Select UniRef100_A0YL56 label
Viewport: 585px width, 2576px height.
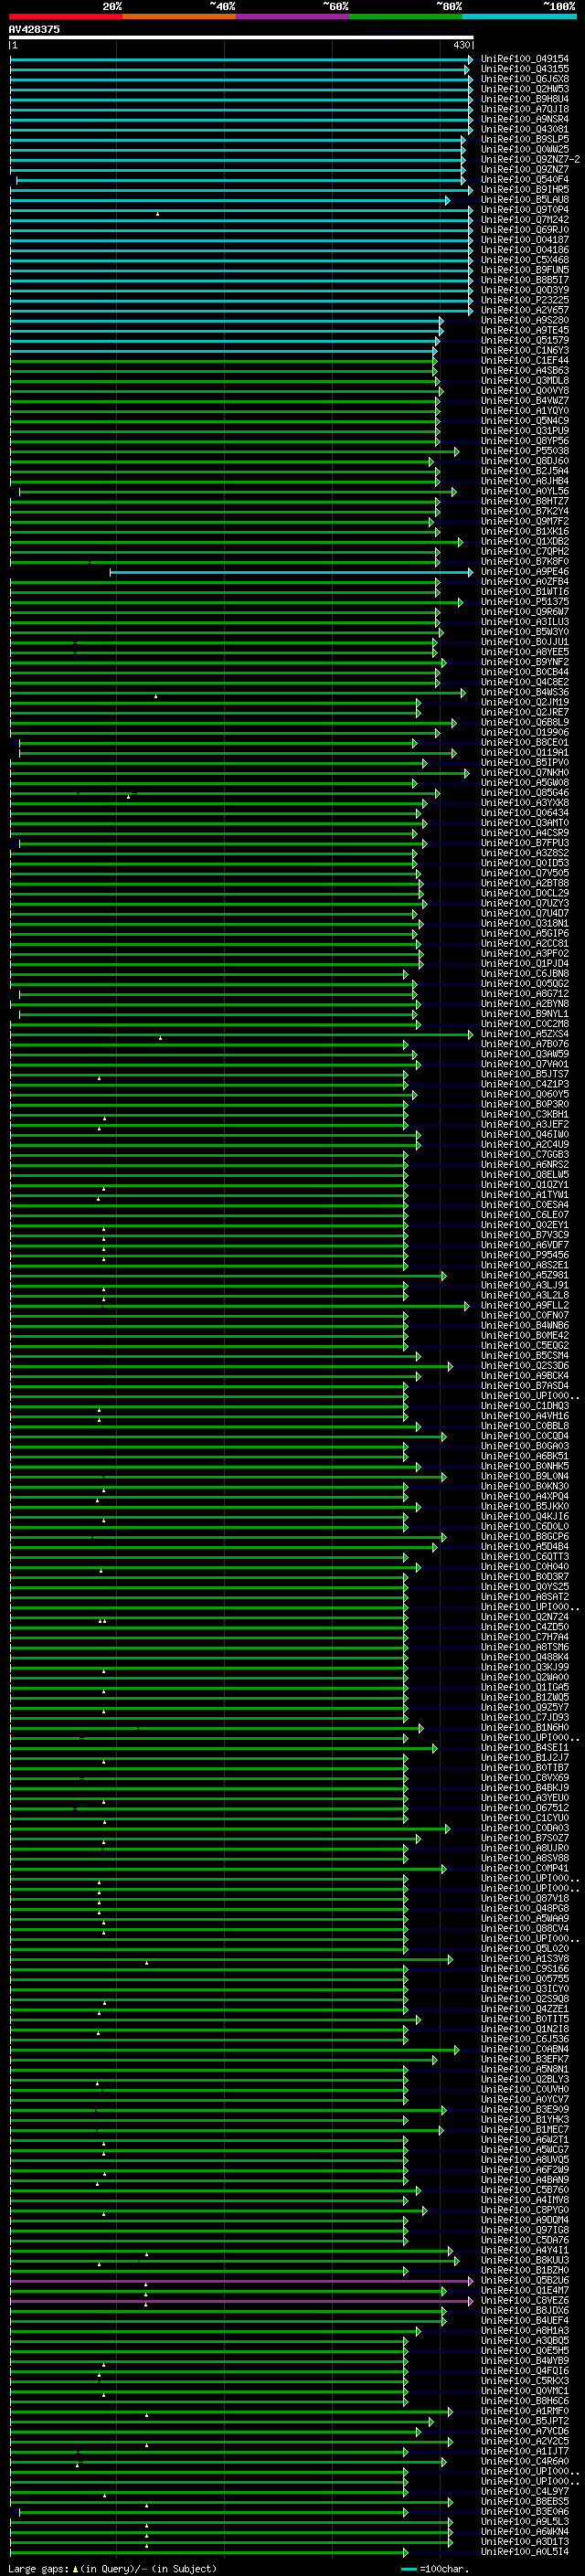click(525, 491)
